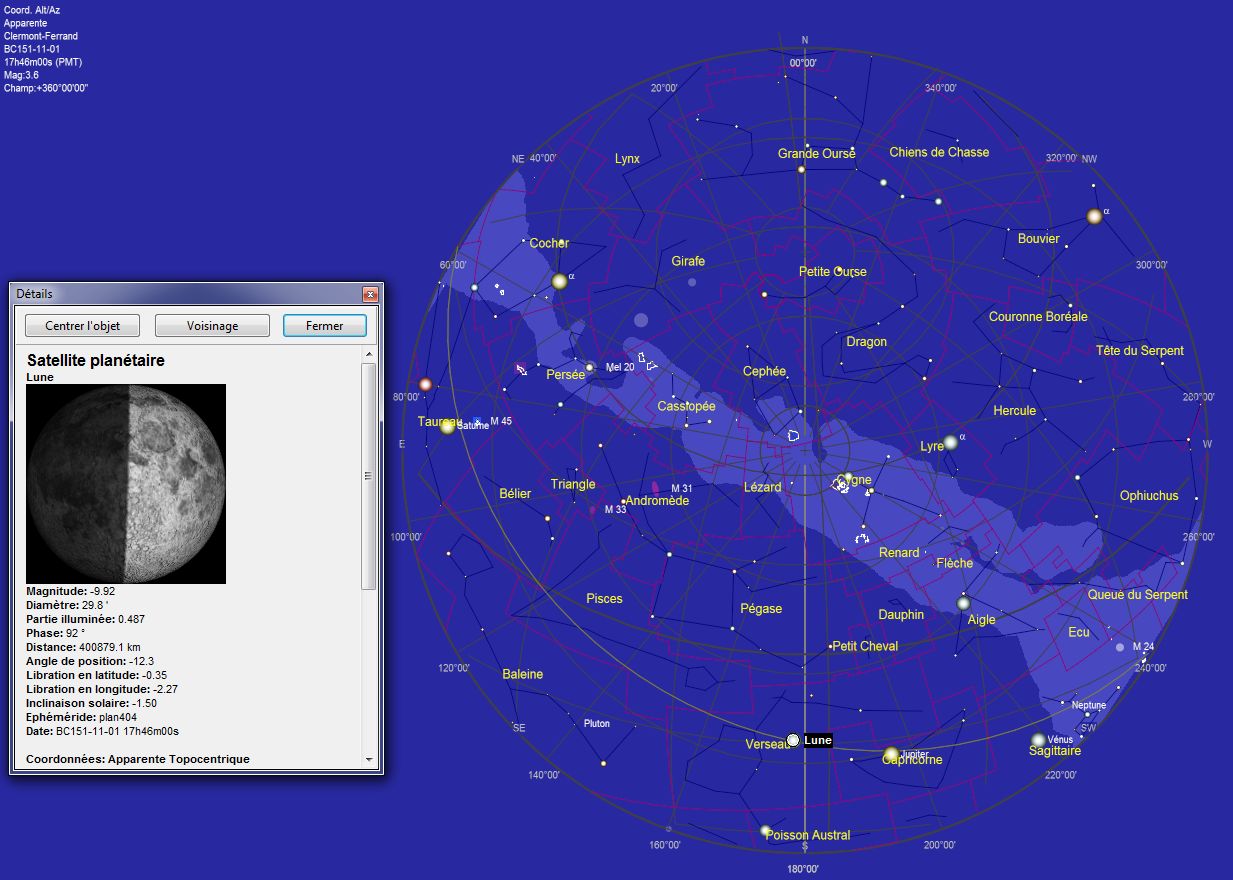Click the M 31 galaxy symbol in Andromède

[x=656, y=487]
